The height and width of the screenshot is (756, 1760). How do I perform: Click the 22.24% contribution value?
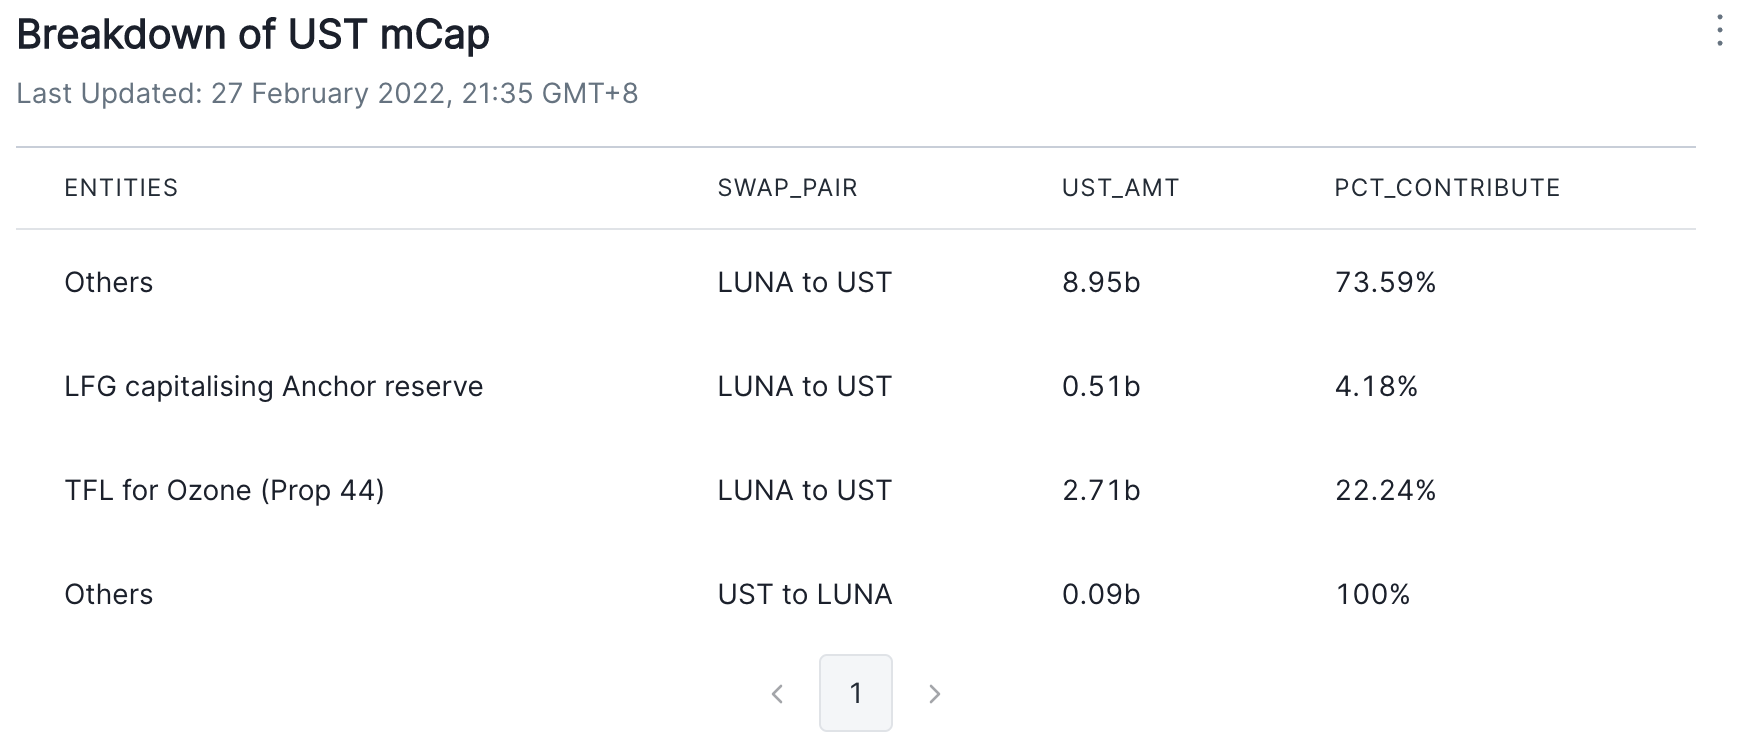pos(1385,491)
